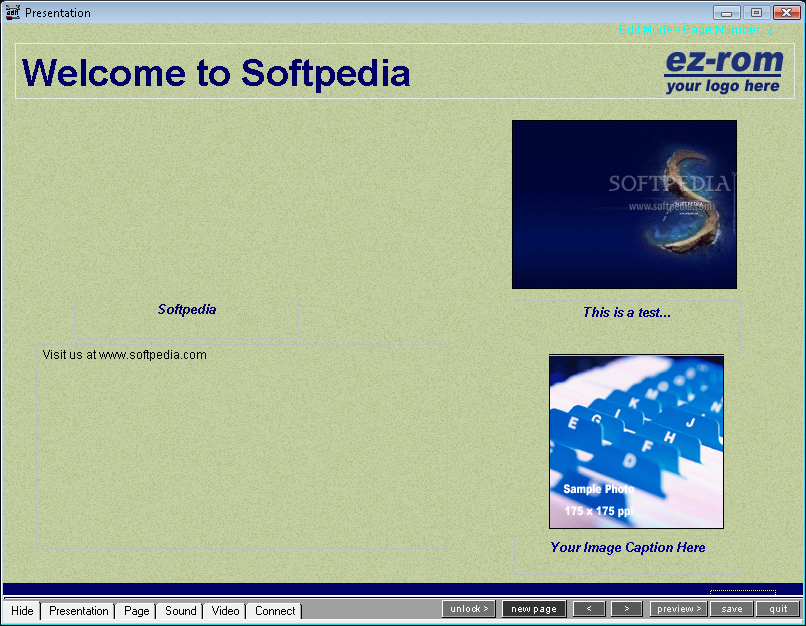
Task: Quit the editor with quit button
Action: coord(778,609)
